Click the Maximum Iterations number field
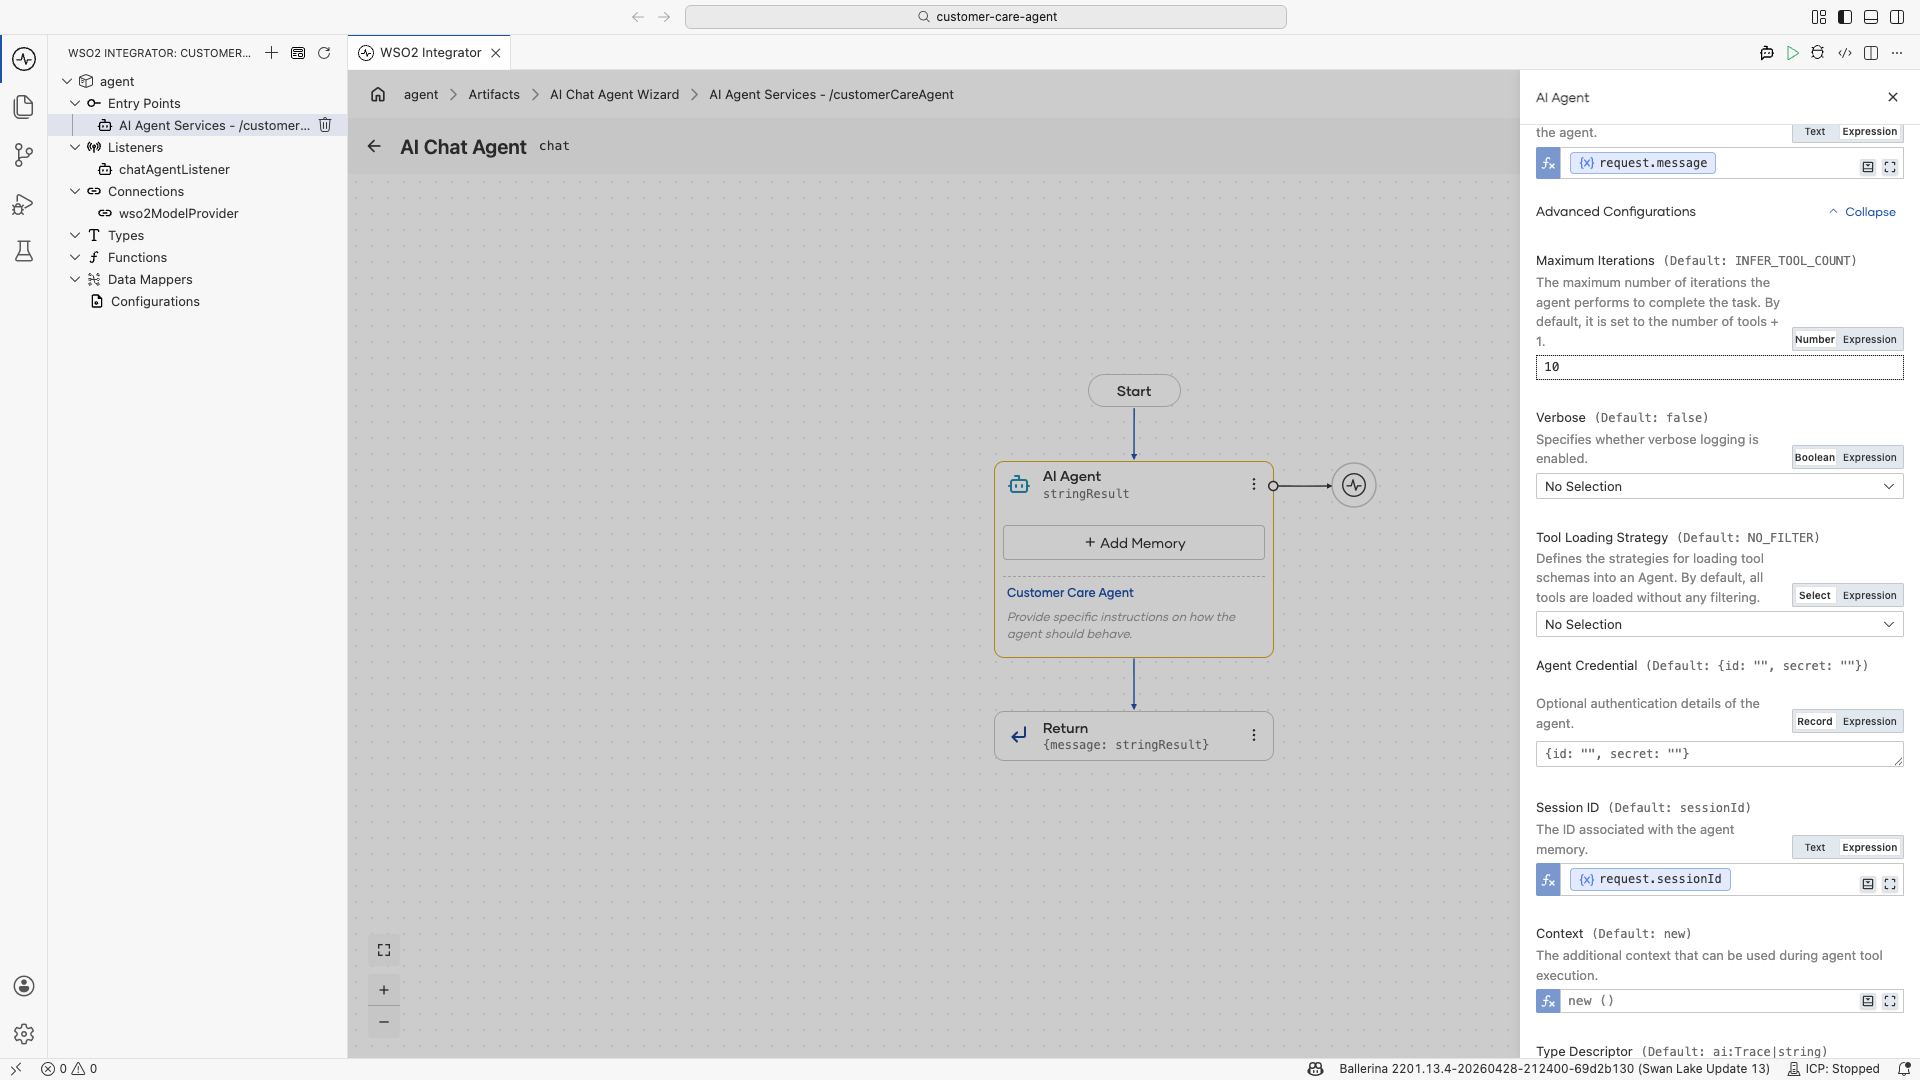This screenshot has width=1920, height=1080. pos(1719,367)
